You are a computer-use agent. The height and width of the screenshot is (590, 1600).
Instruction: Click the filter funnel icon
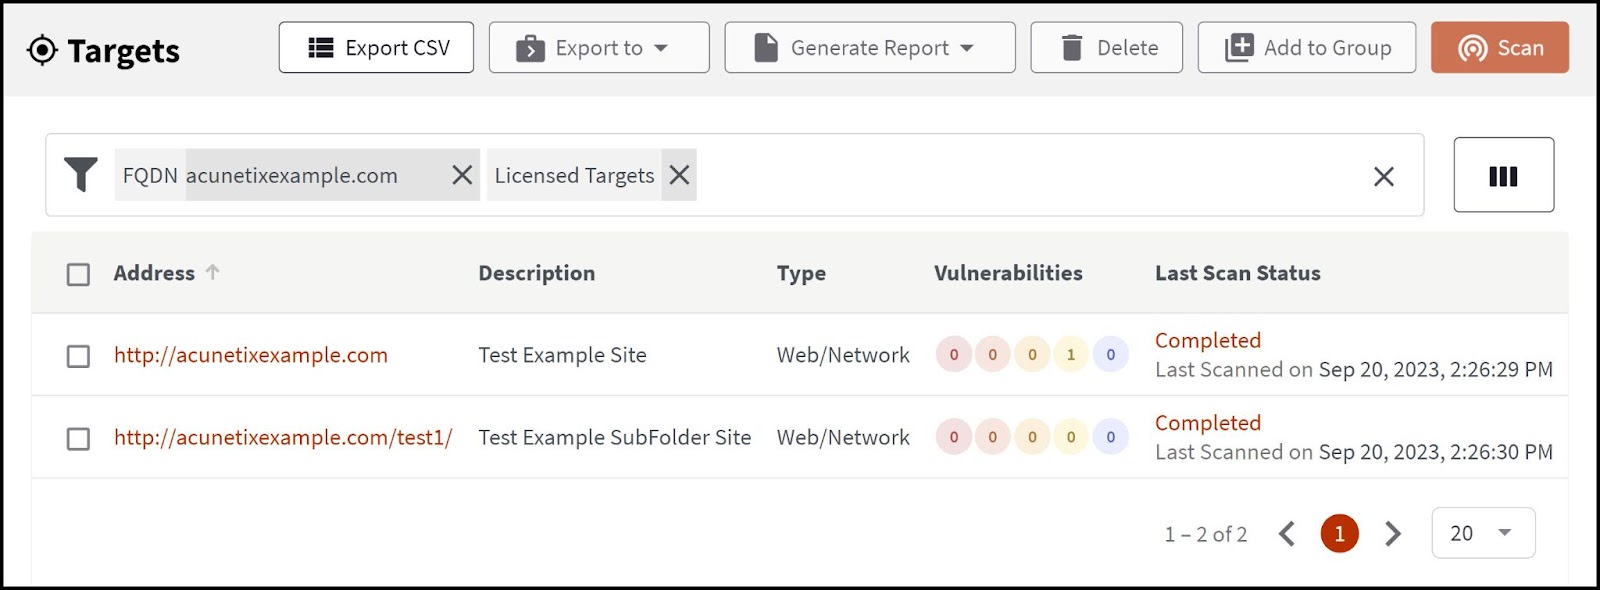(81, 175)
